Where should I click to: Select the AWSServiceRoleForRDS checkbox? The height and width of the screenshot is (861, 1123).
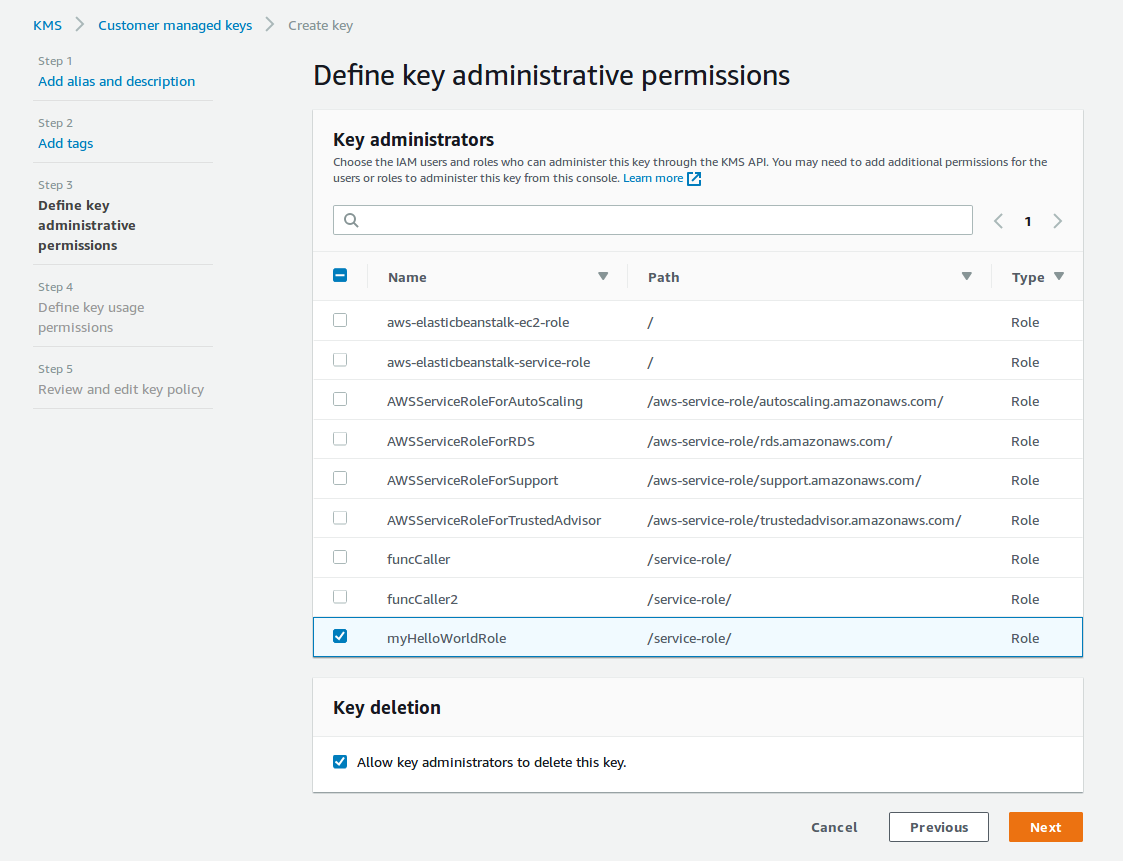pos(340,439)
